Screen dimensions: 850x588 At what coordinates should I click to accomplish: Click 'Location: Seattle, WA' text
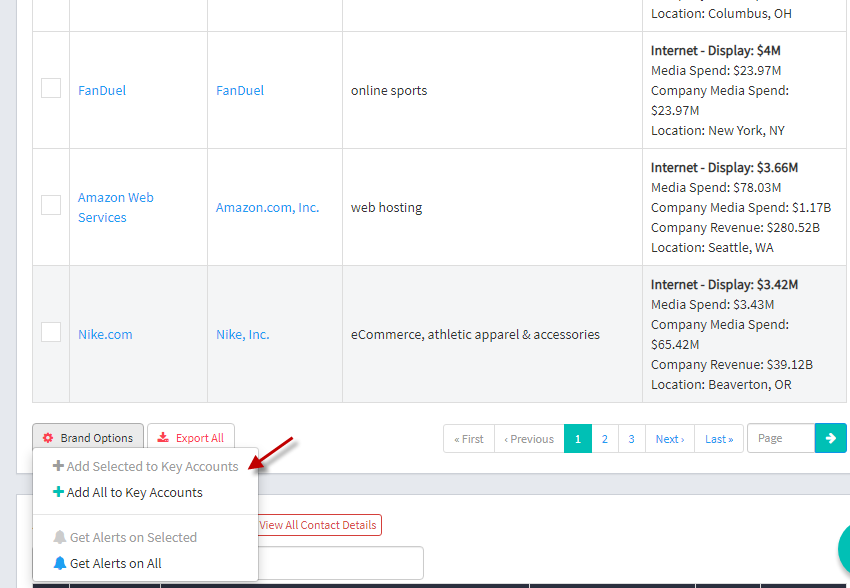point(712,248)
